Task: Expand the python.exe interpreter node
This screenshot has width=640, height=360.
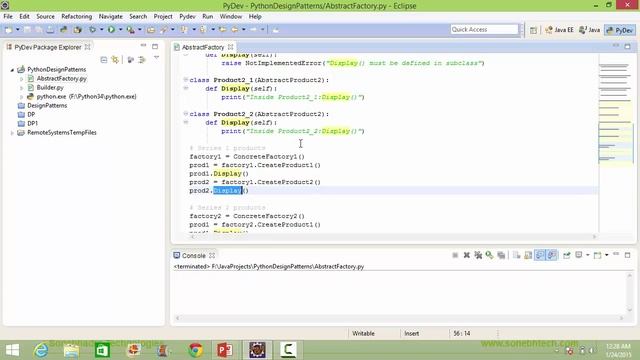Action: 21,97
